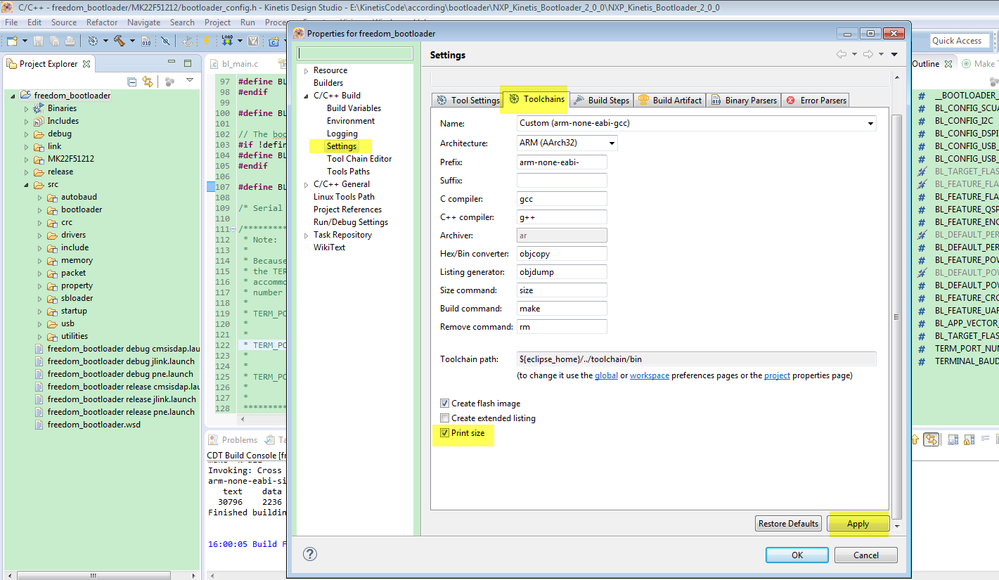Switch to Tool Settings tab
Viewport: 999px width, 580px height.
click(x=468, y=100)
